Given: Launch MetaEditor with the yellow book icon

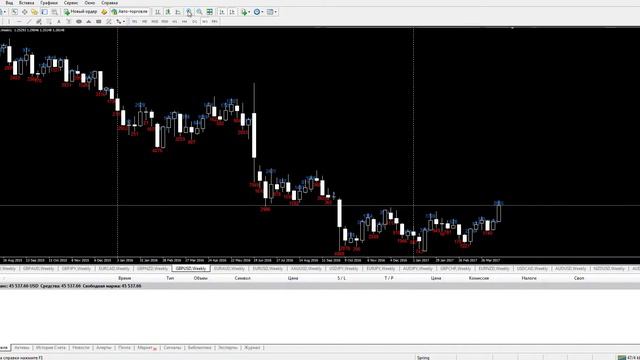Looking at the screenshot, I should coord(104,12).
